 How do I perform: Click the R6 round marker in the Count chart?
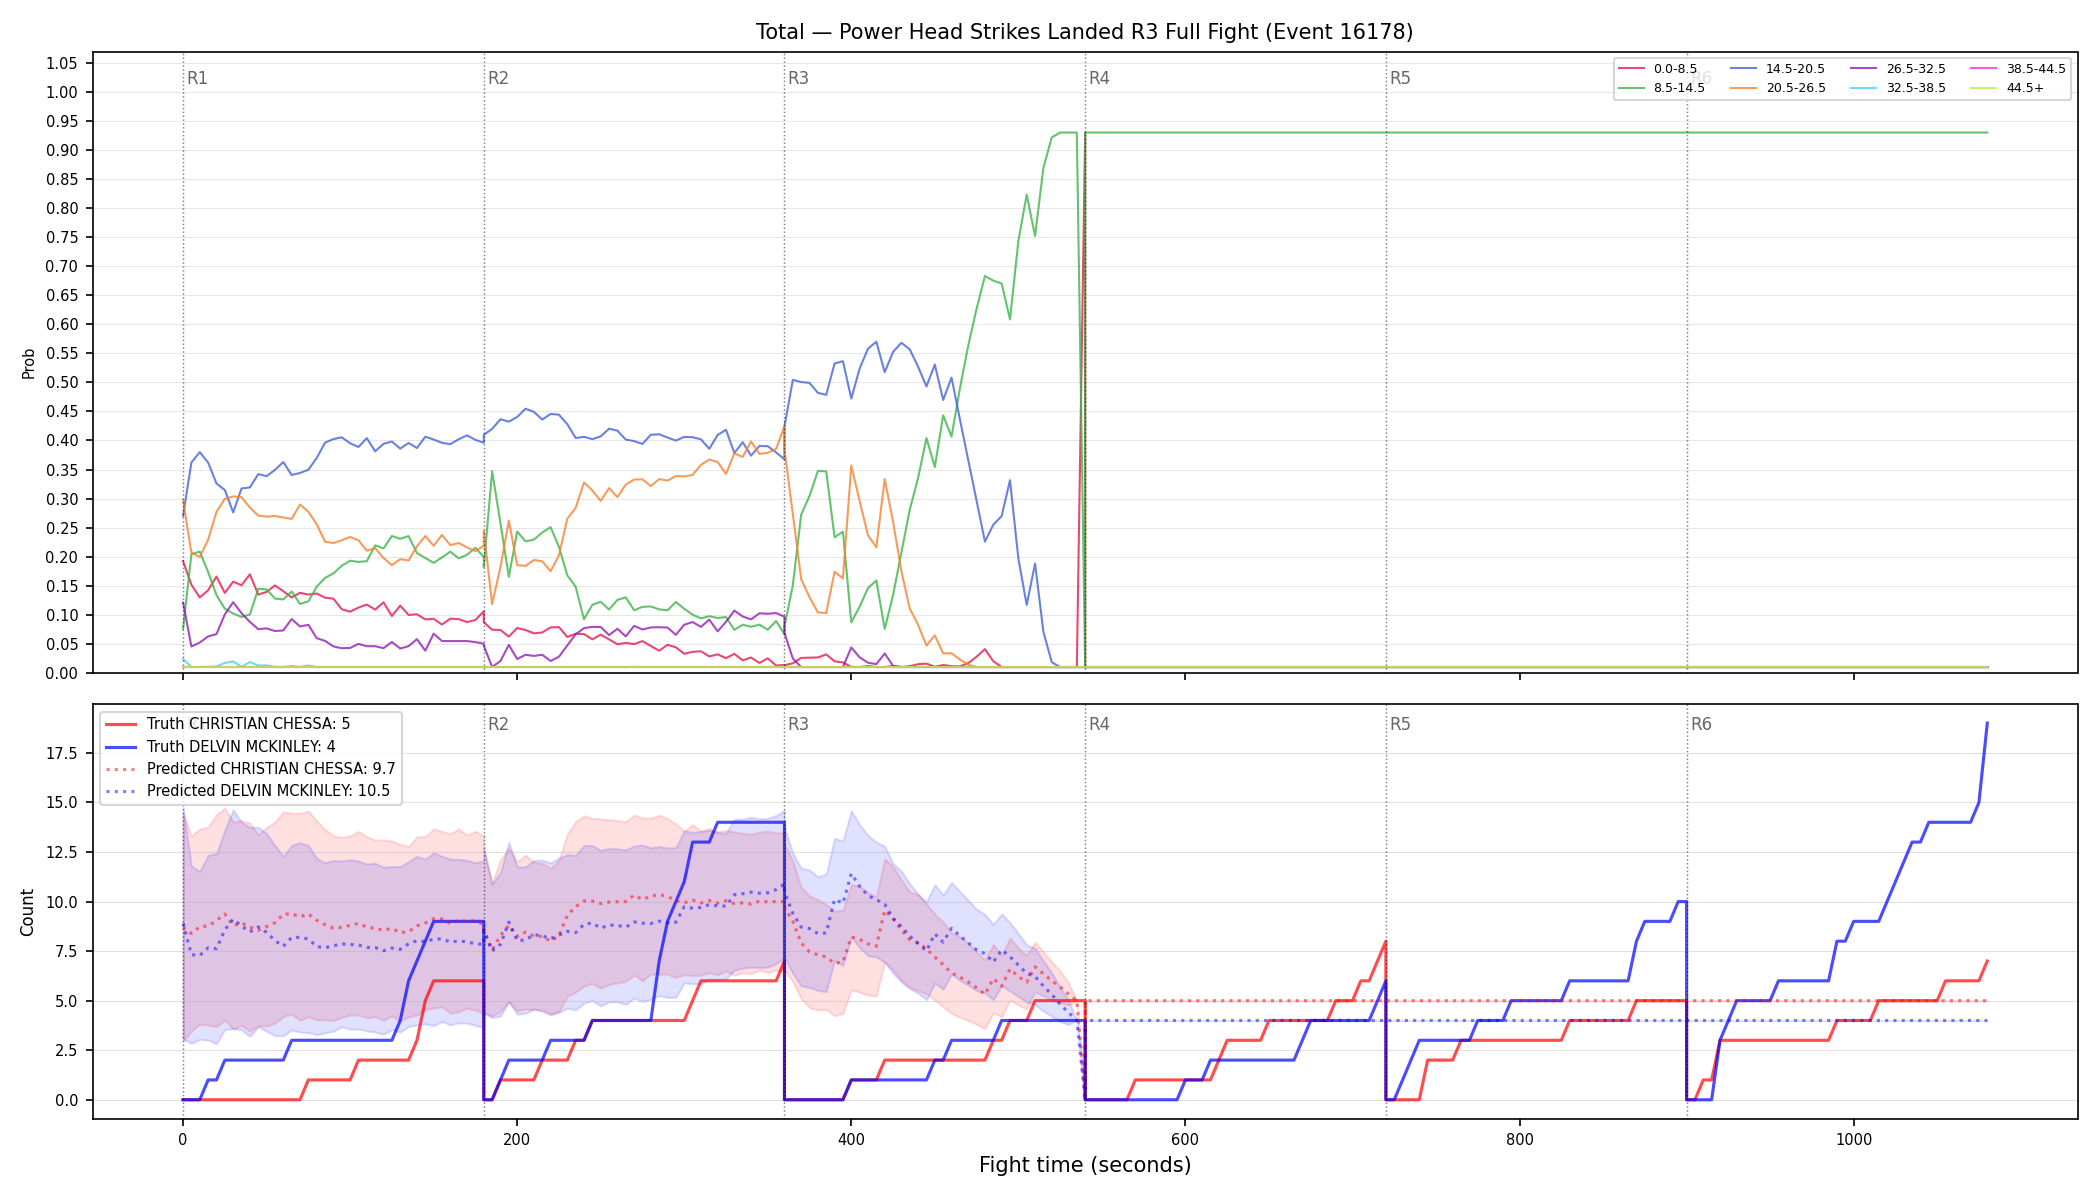click(1701, 724)
